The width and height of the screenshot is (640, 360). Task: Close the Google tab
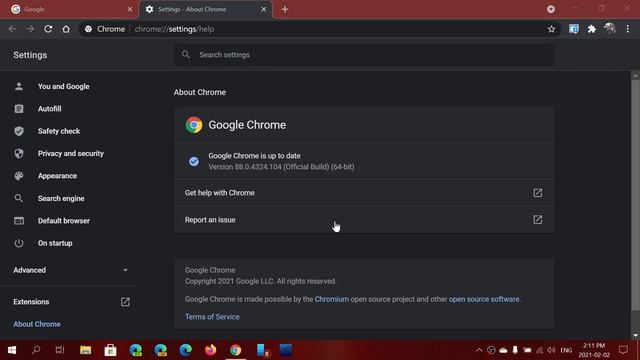(130, 9)
